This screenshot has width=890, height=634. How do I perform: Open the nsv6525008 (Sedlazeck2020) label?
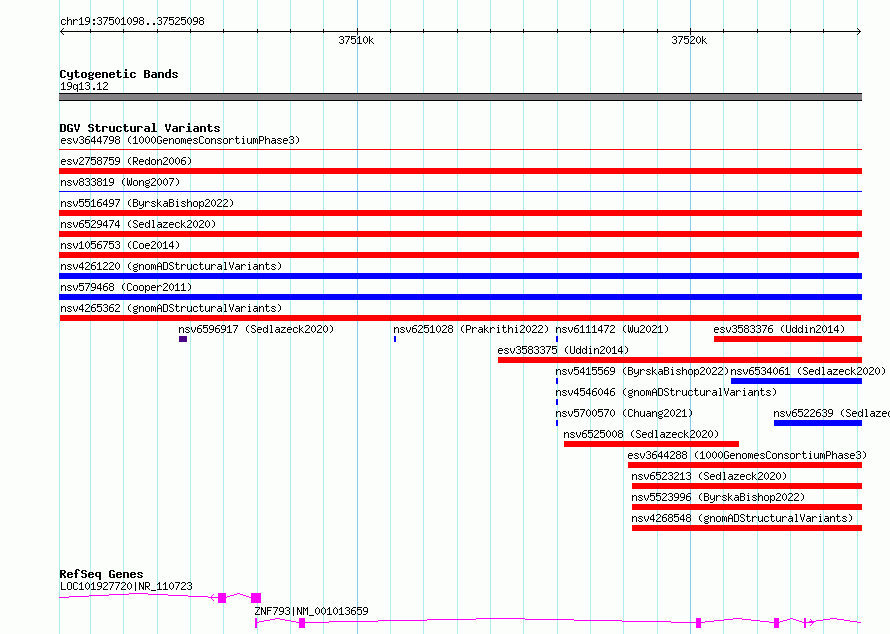(641, 434)
